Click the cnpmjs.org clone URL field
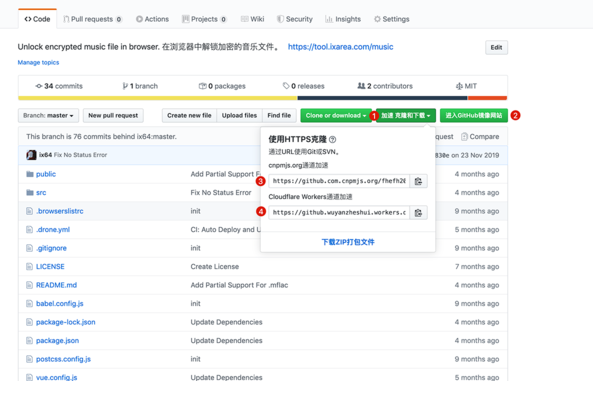593x396 pixels. (x=339, y=181)
